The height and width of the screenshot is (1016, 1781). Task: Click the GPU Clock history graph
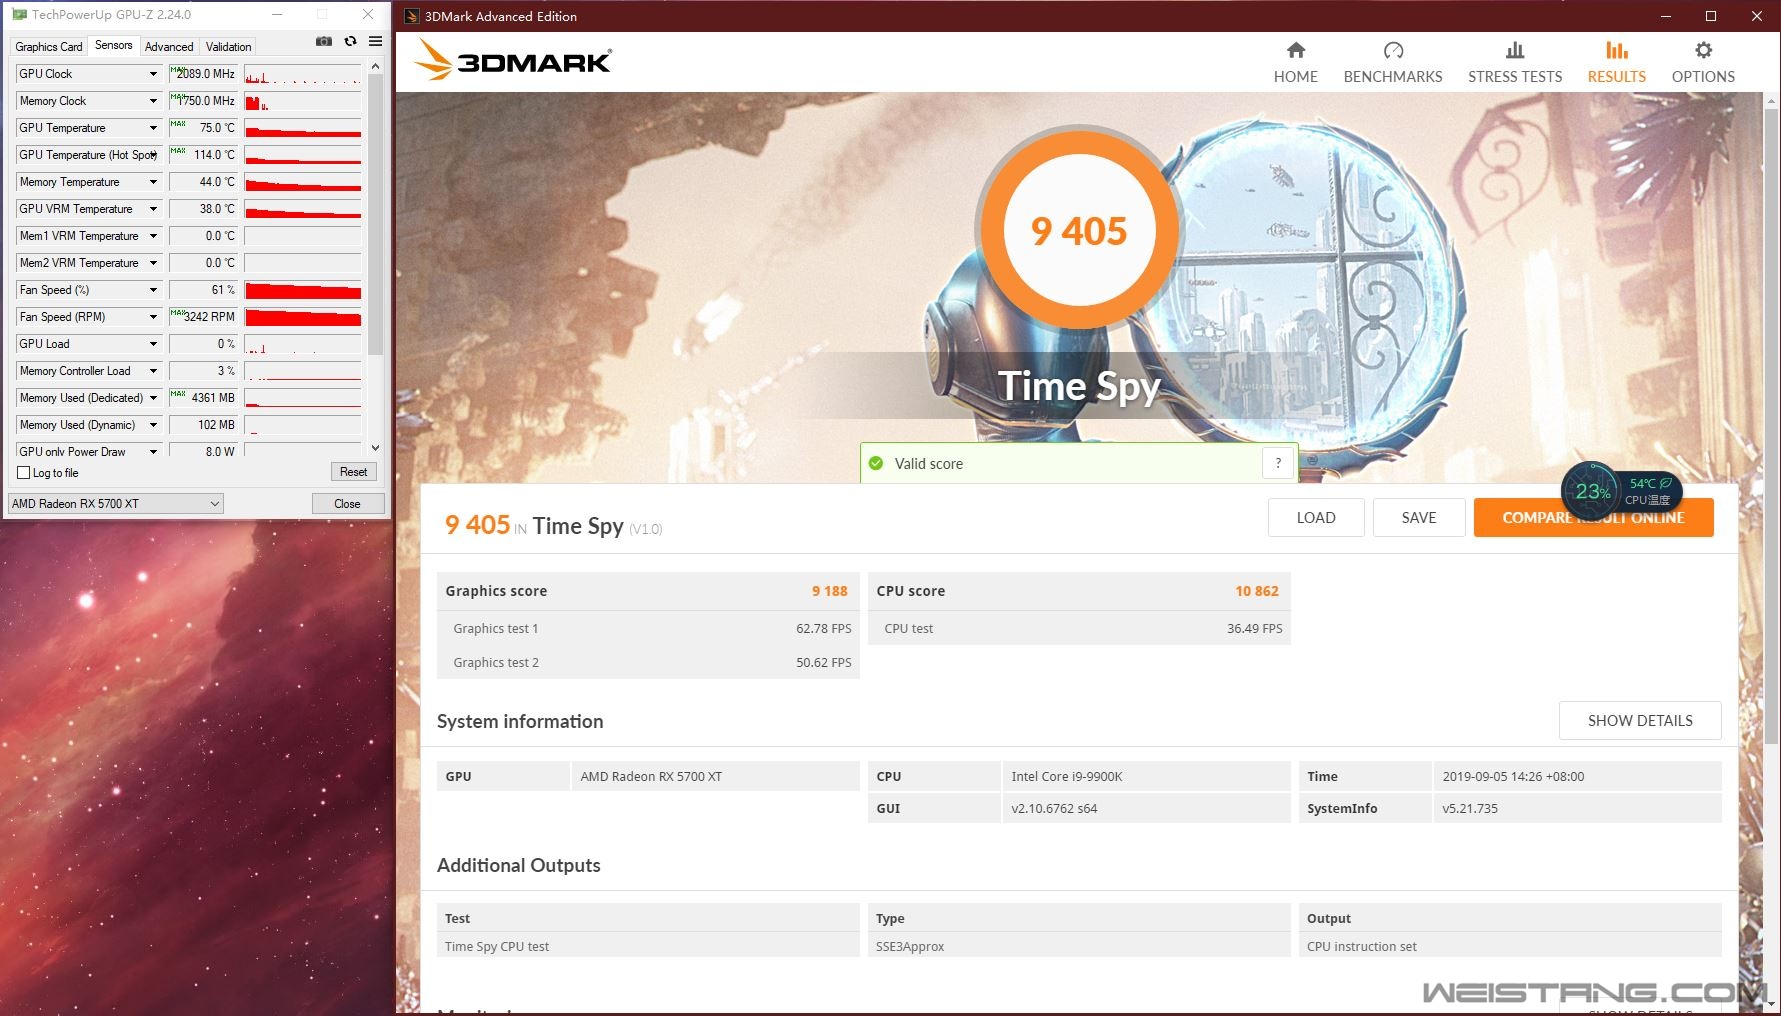point(303,74)
